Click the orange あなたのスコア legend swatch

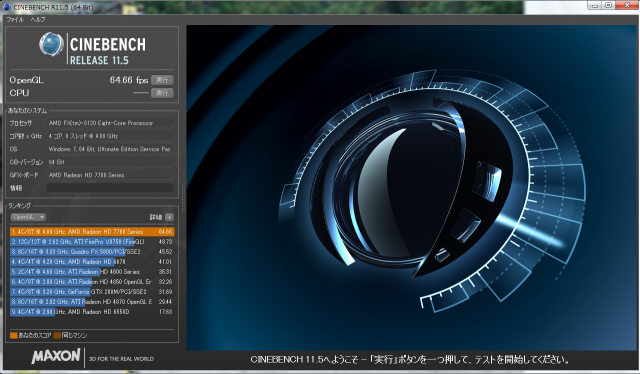click(13, 335)
